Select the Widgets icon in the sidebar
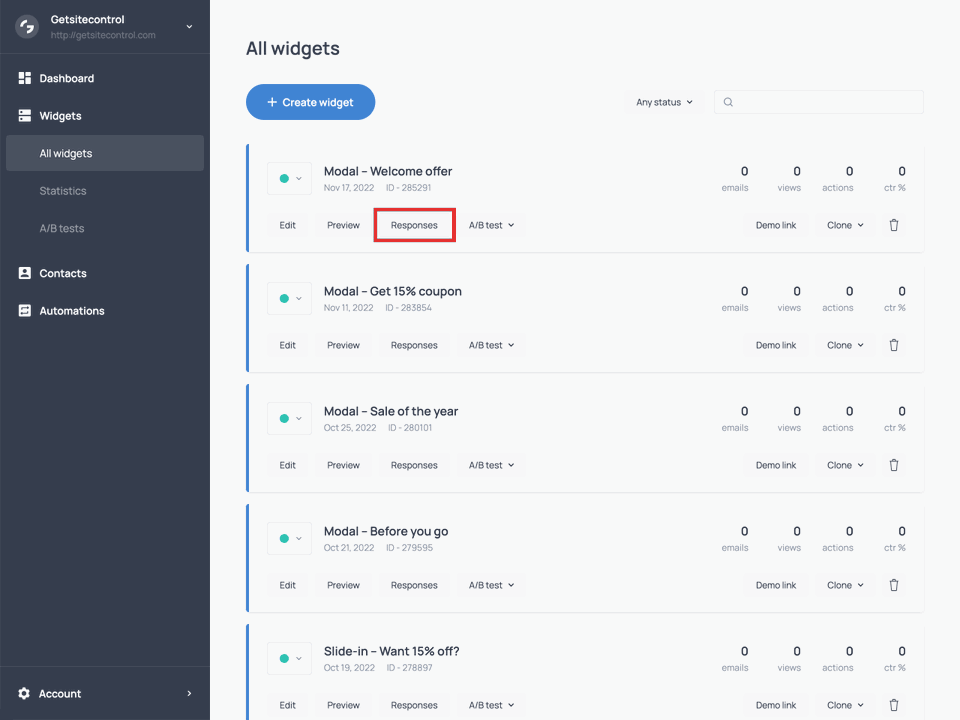Viewport: 960px width, 720px height. coord(24,115)
